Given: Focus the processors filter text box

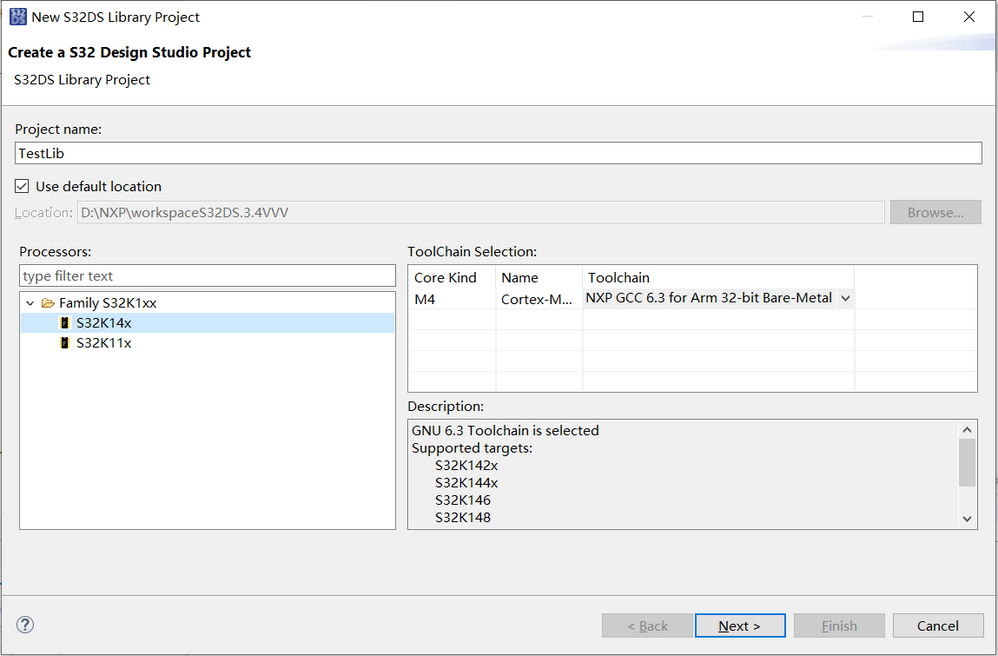Looking at the screenshot, I should point(208,276).
